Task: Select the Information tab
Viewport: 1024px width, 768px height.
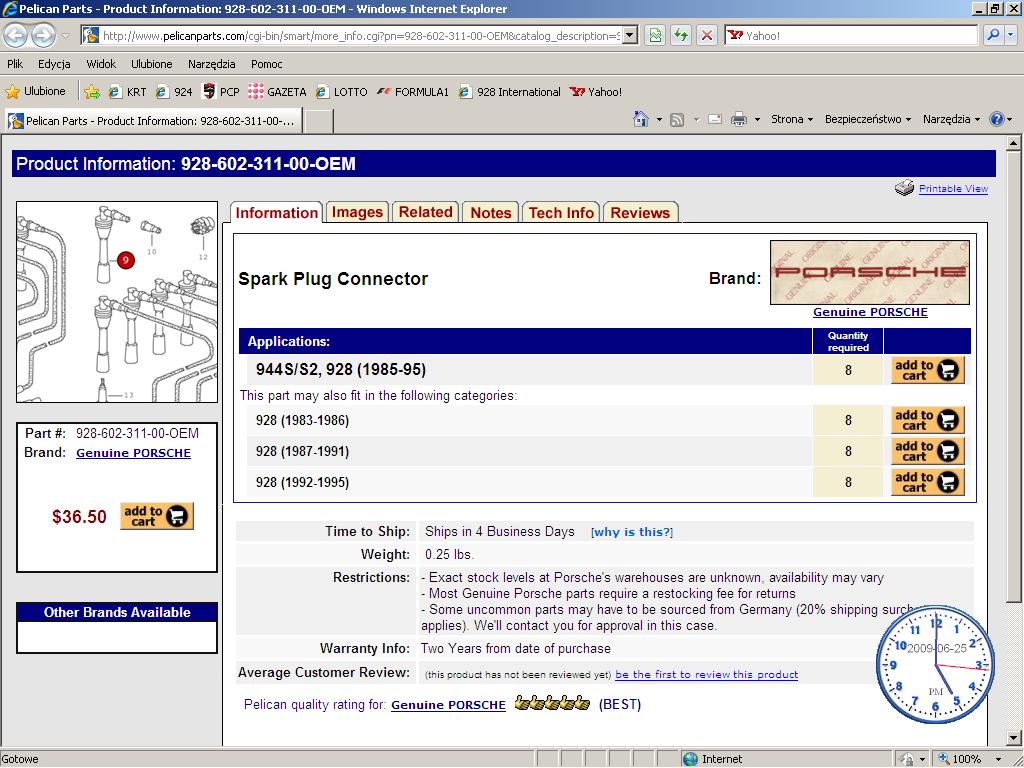Action: point(276,212)
